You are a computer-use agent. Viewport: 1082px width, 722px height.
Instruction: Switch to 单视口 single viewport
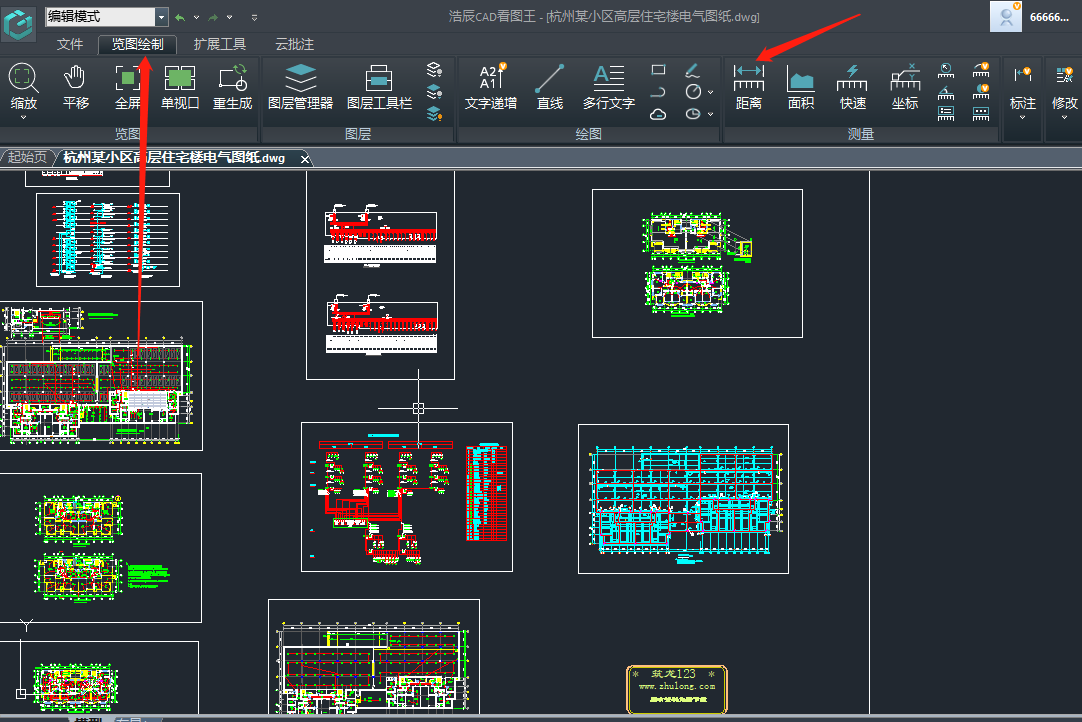(x=180, y=85)
